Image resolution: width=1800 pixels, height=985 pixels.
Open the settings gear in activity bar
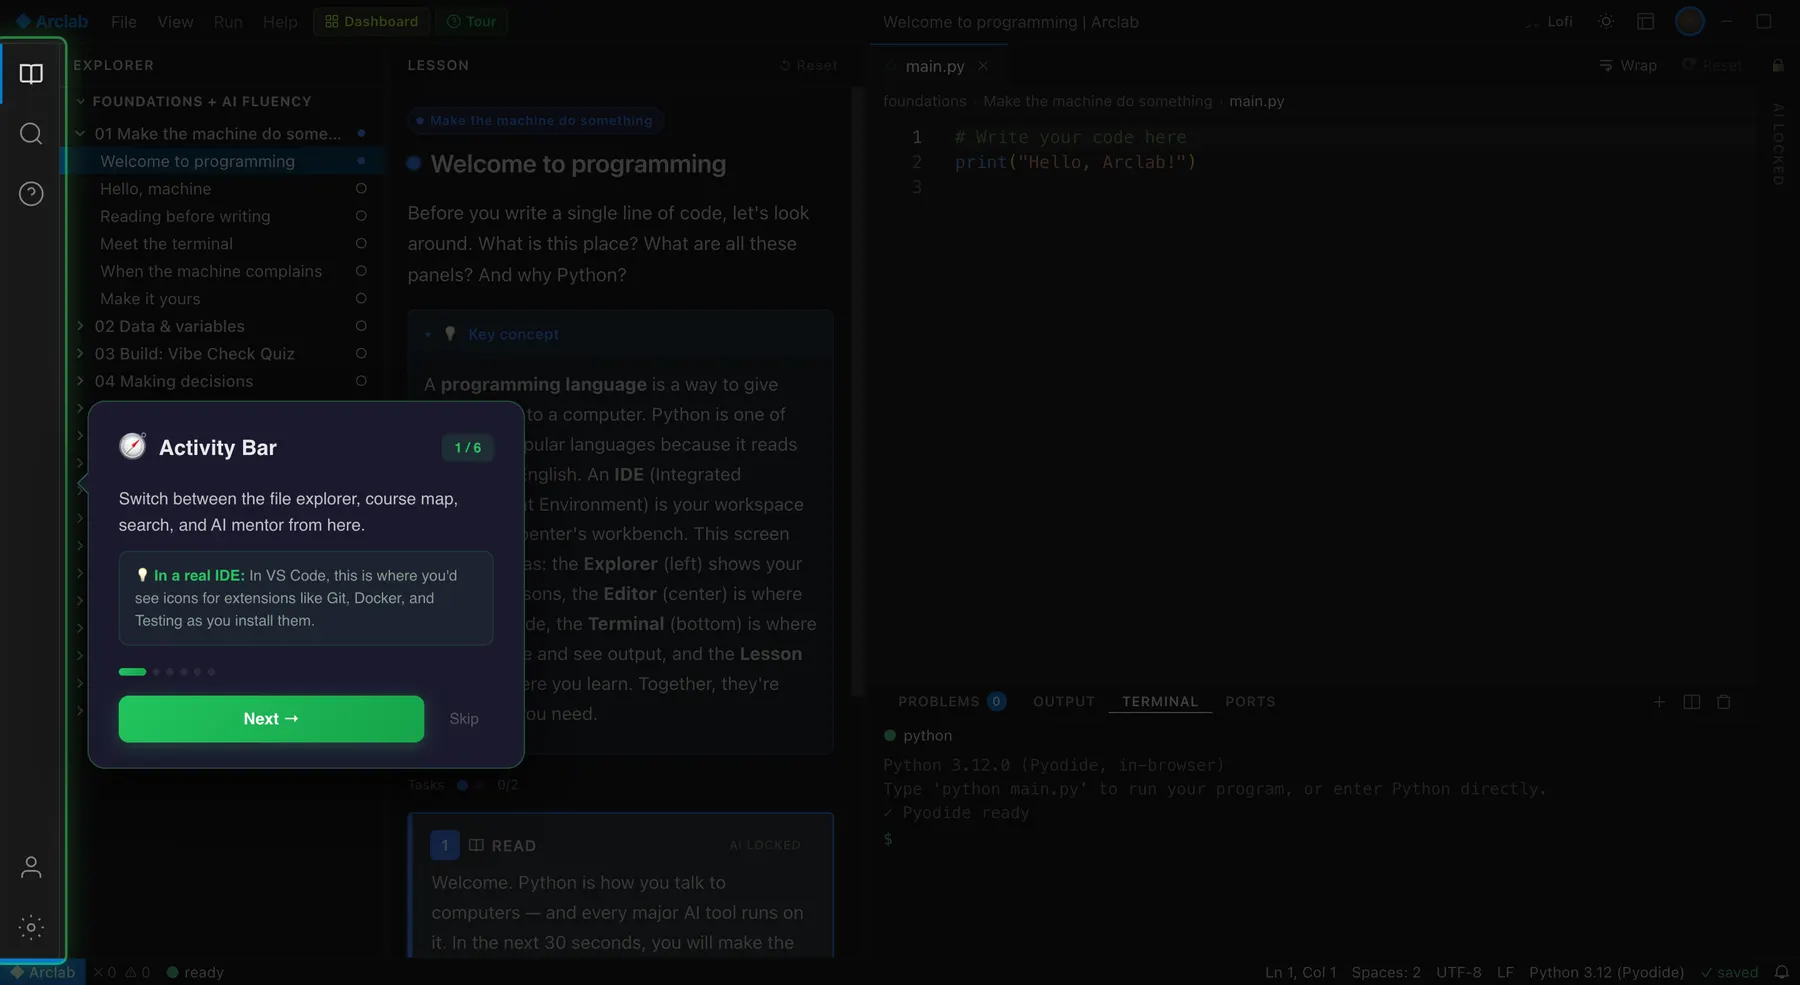tap(31, 927)
